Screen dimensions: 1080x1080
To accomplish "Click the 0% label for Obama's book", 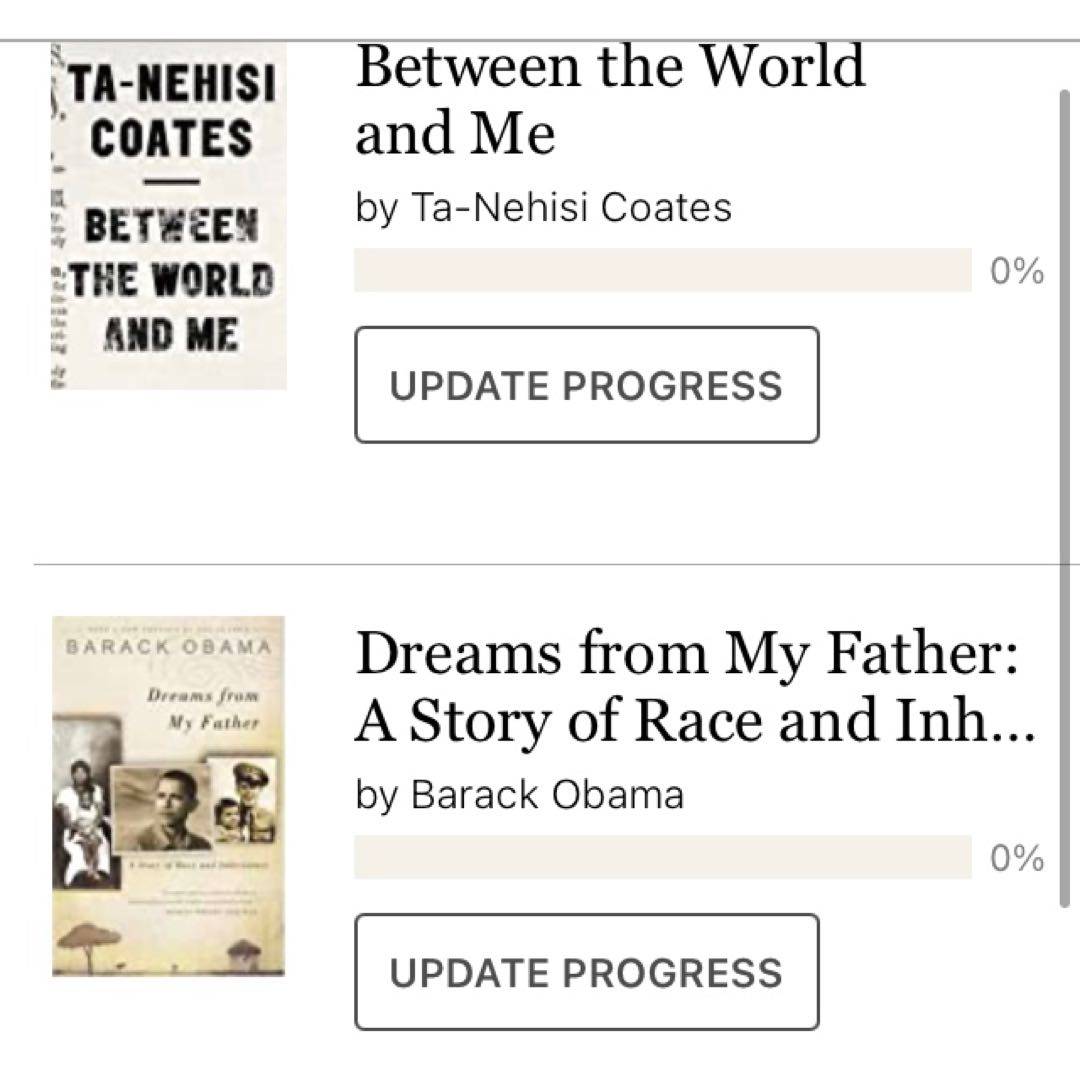I will point(1016,858).
